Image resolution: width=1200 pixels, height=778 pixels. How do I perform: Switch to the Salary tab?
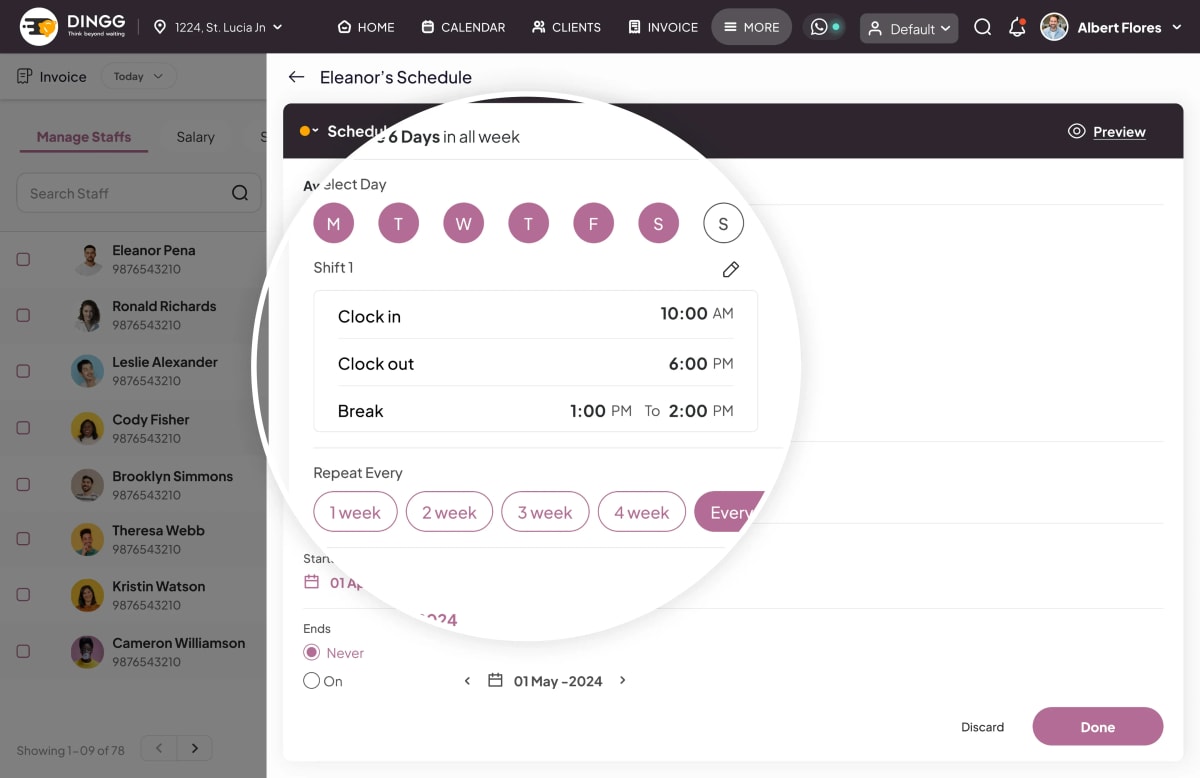click(195, 137)
